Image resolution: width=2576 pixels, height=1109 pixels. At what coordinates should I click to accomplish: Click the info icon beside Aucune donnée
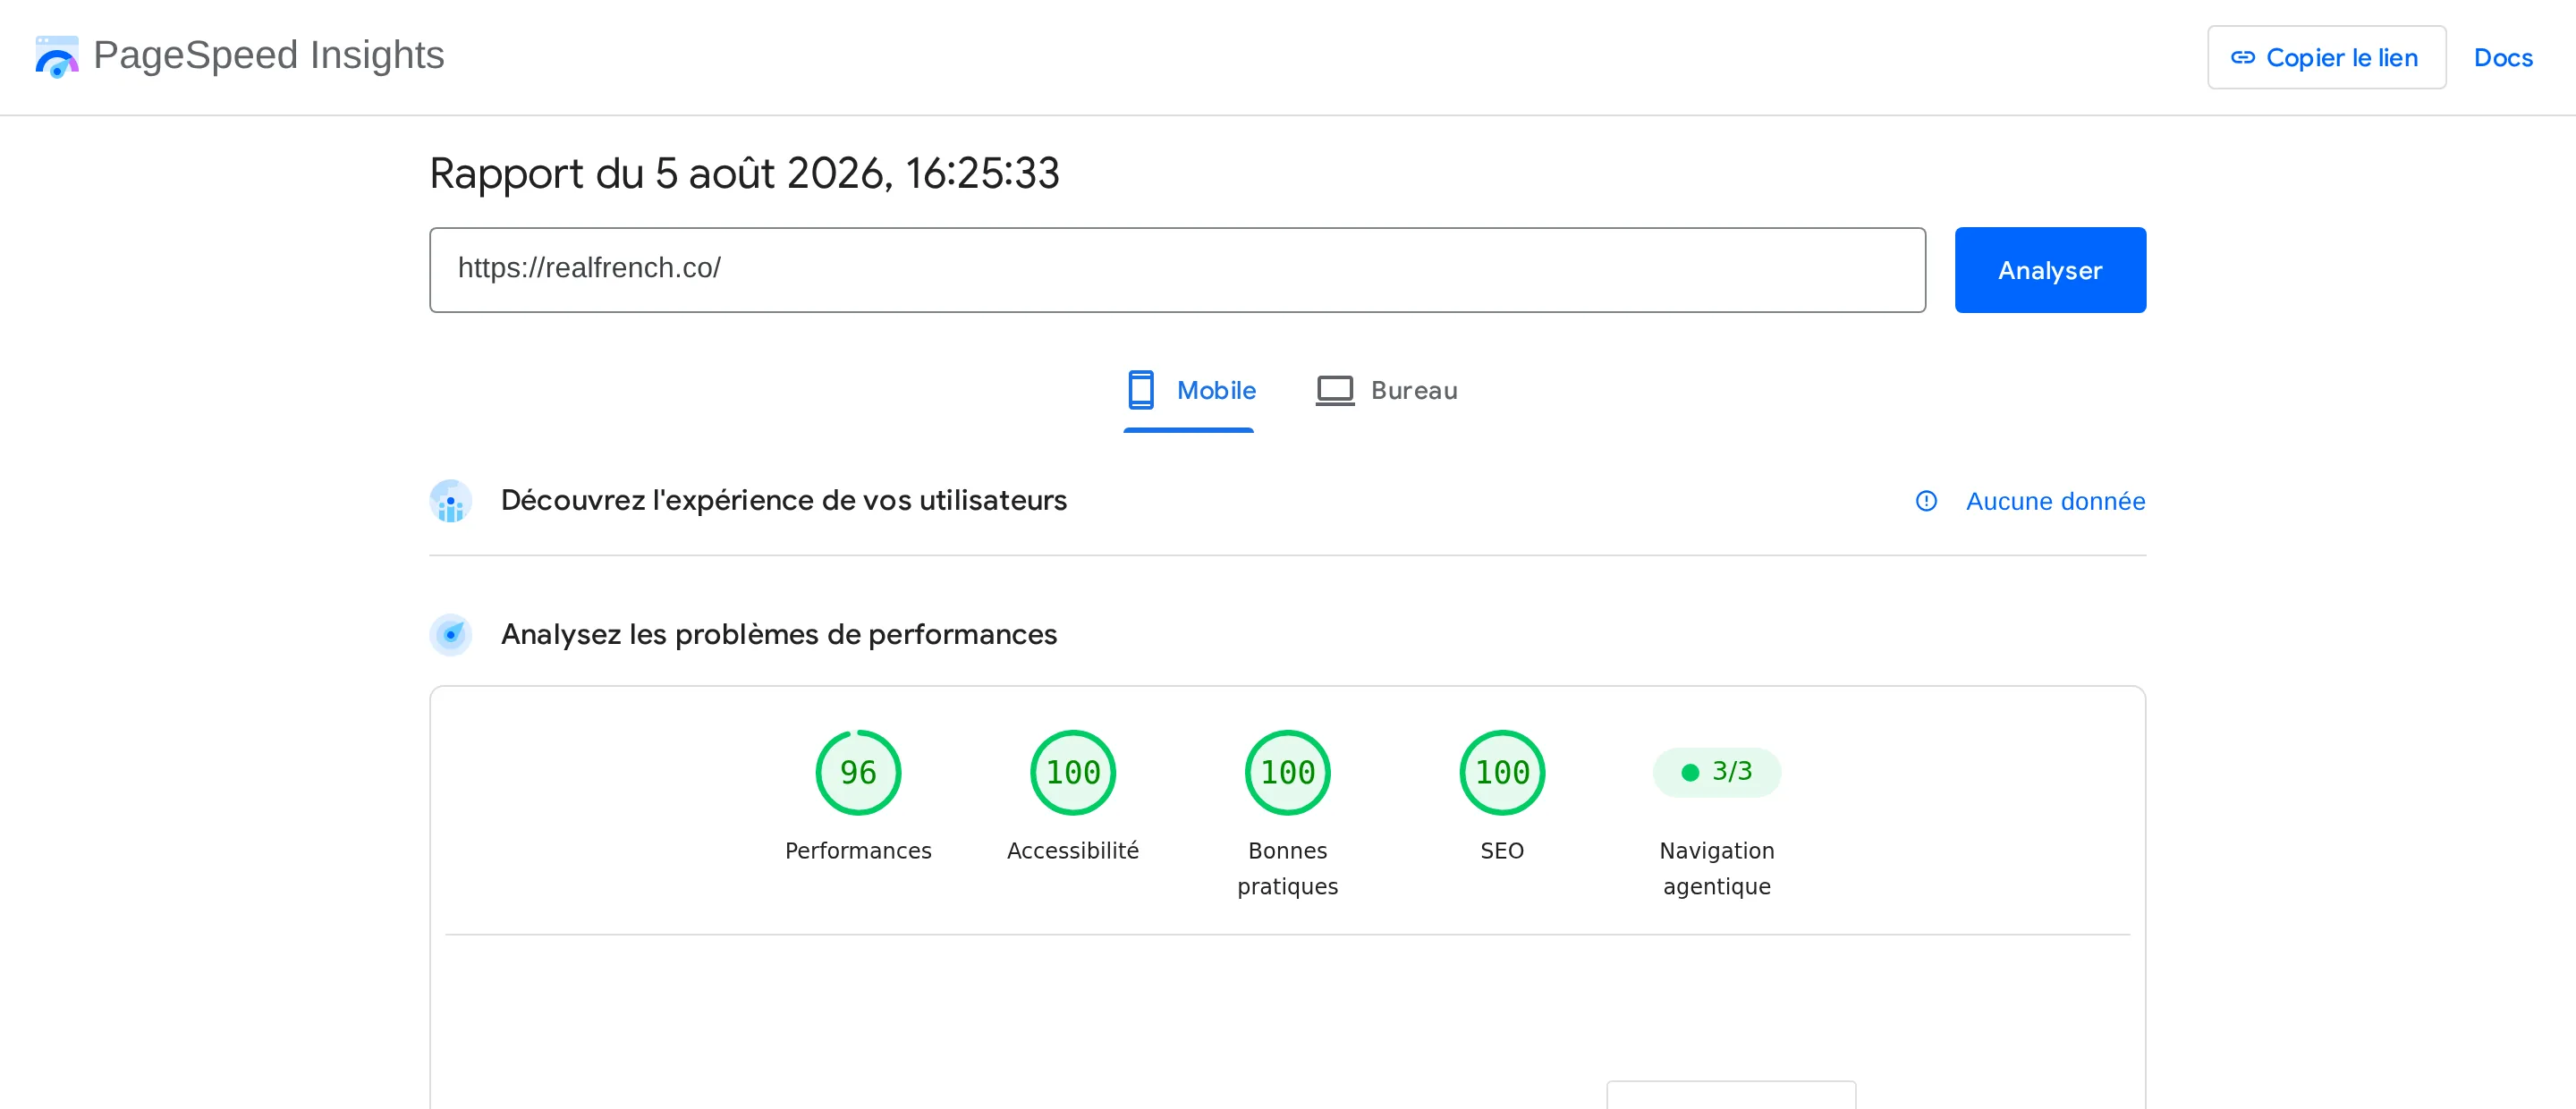click(1926, 501)
